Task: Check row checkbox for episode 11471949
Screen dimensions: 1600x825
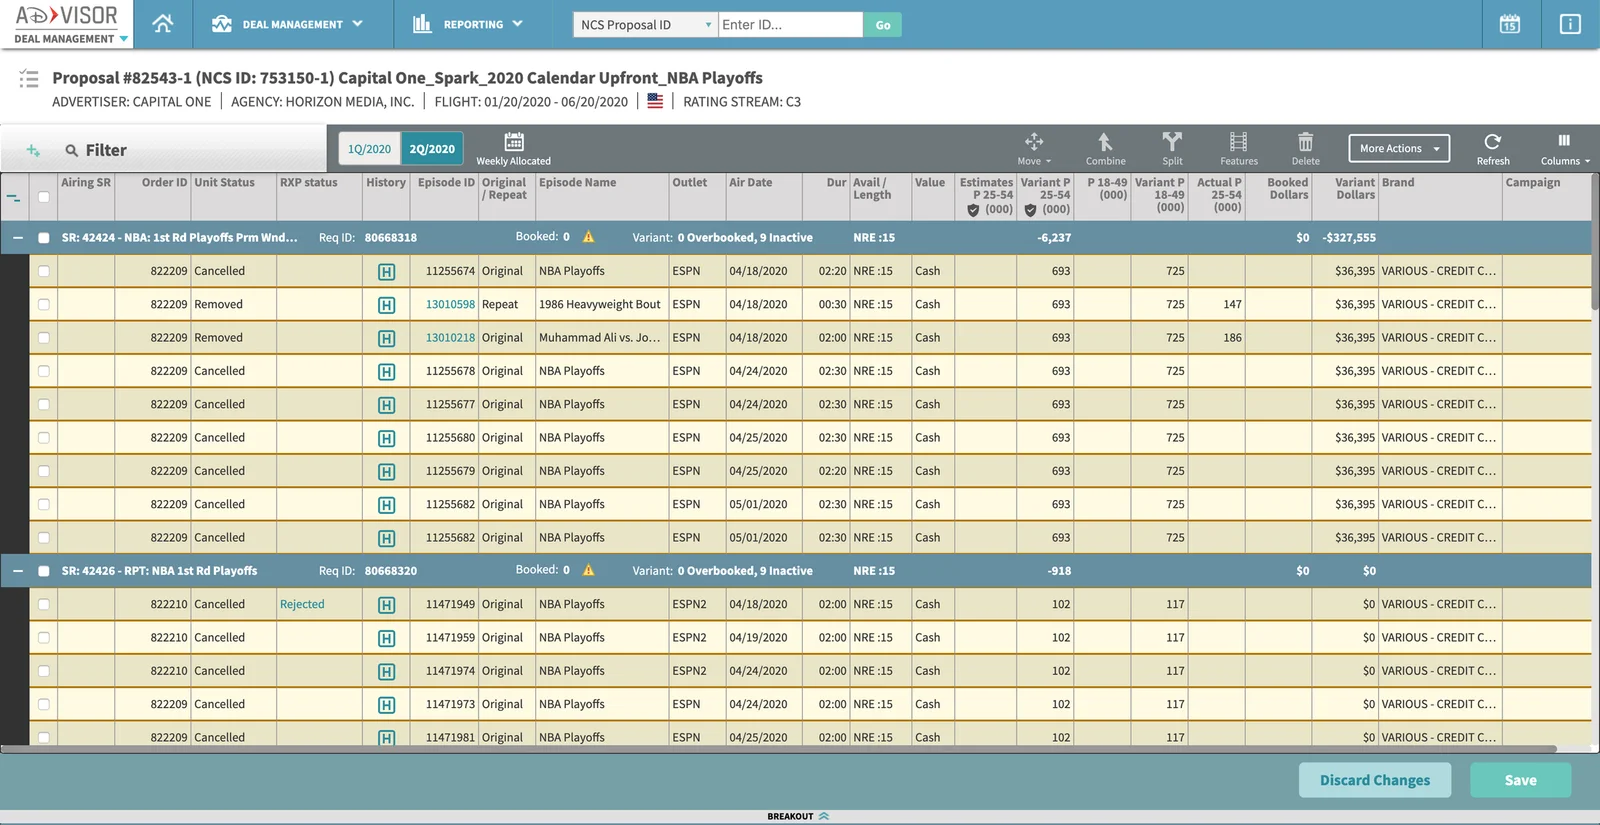Action: pos(43,604)
